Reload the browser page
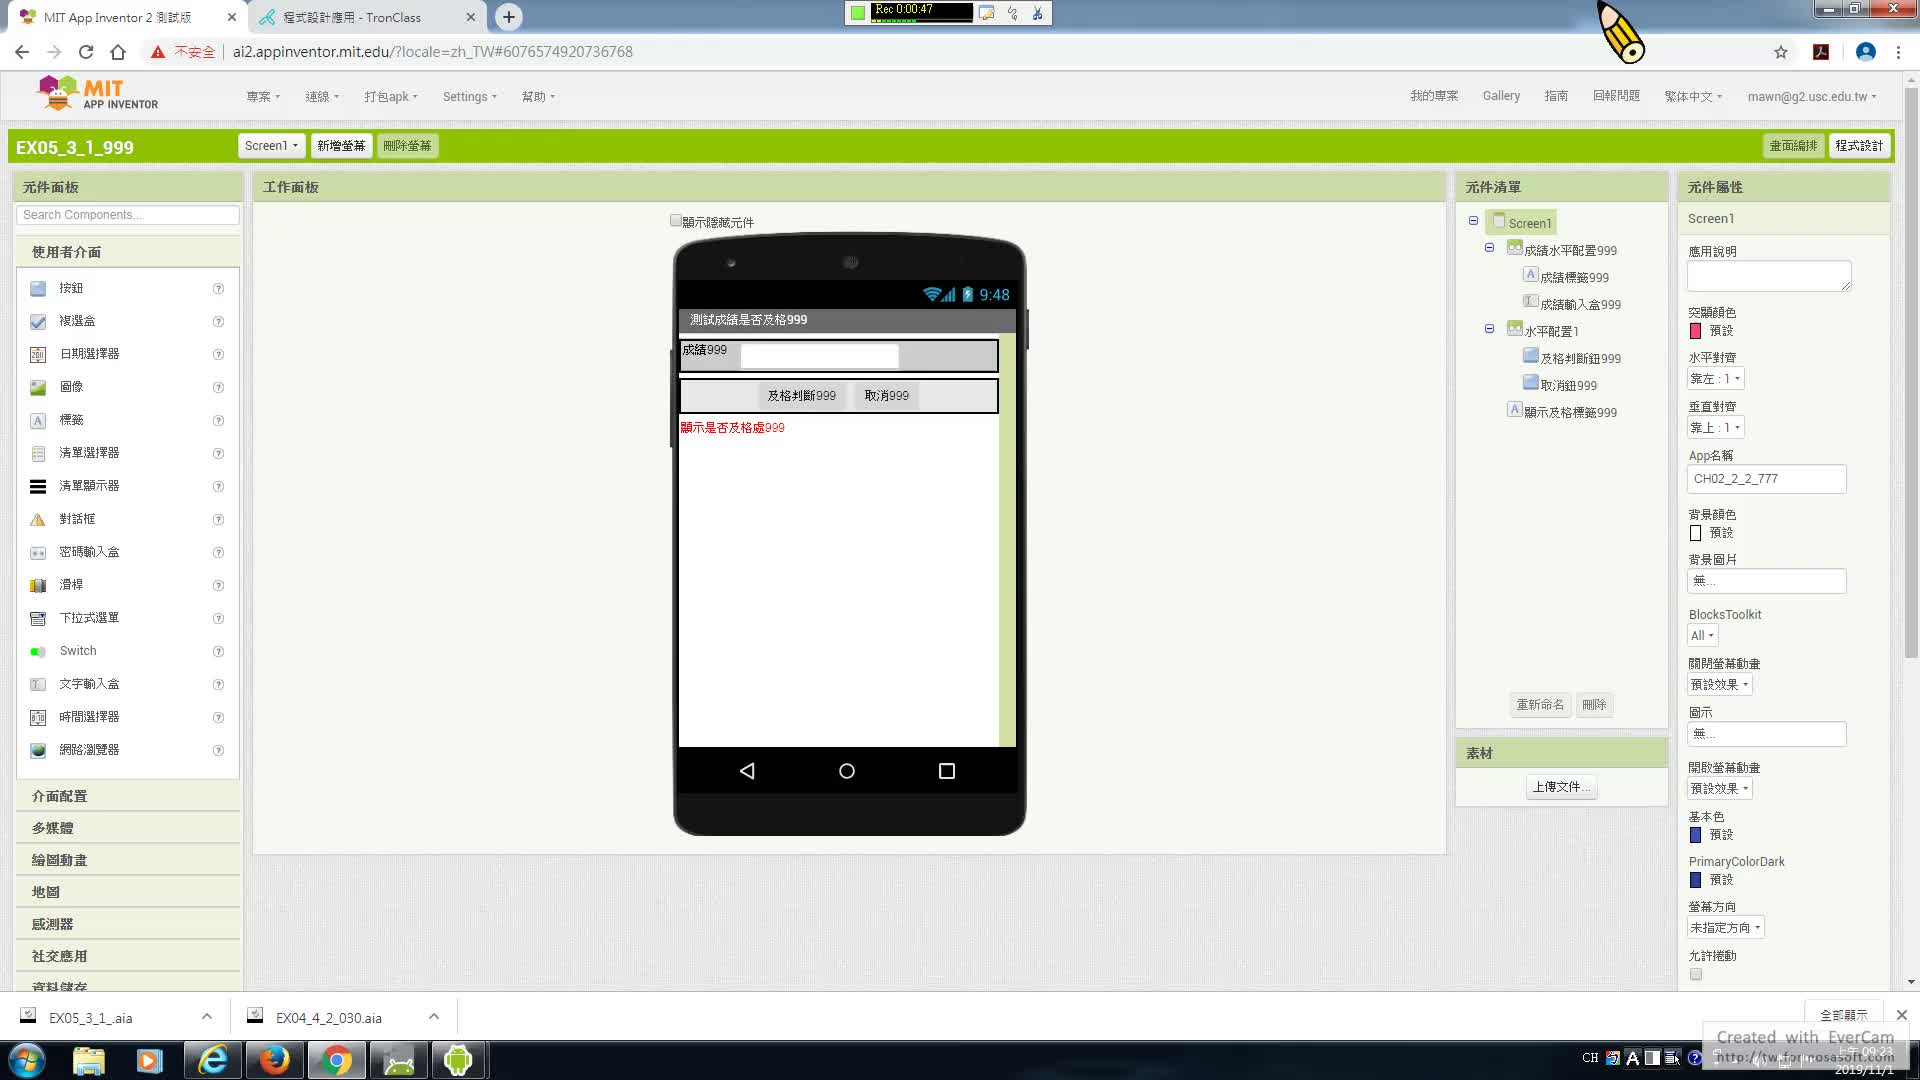 tap(86, 52)
